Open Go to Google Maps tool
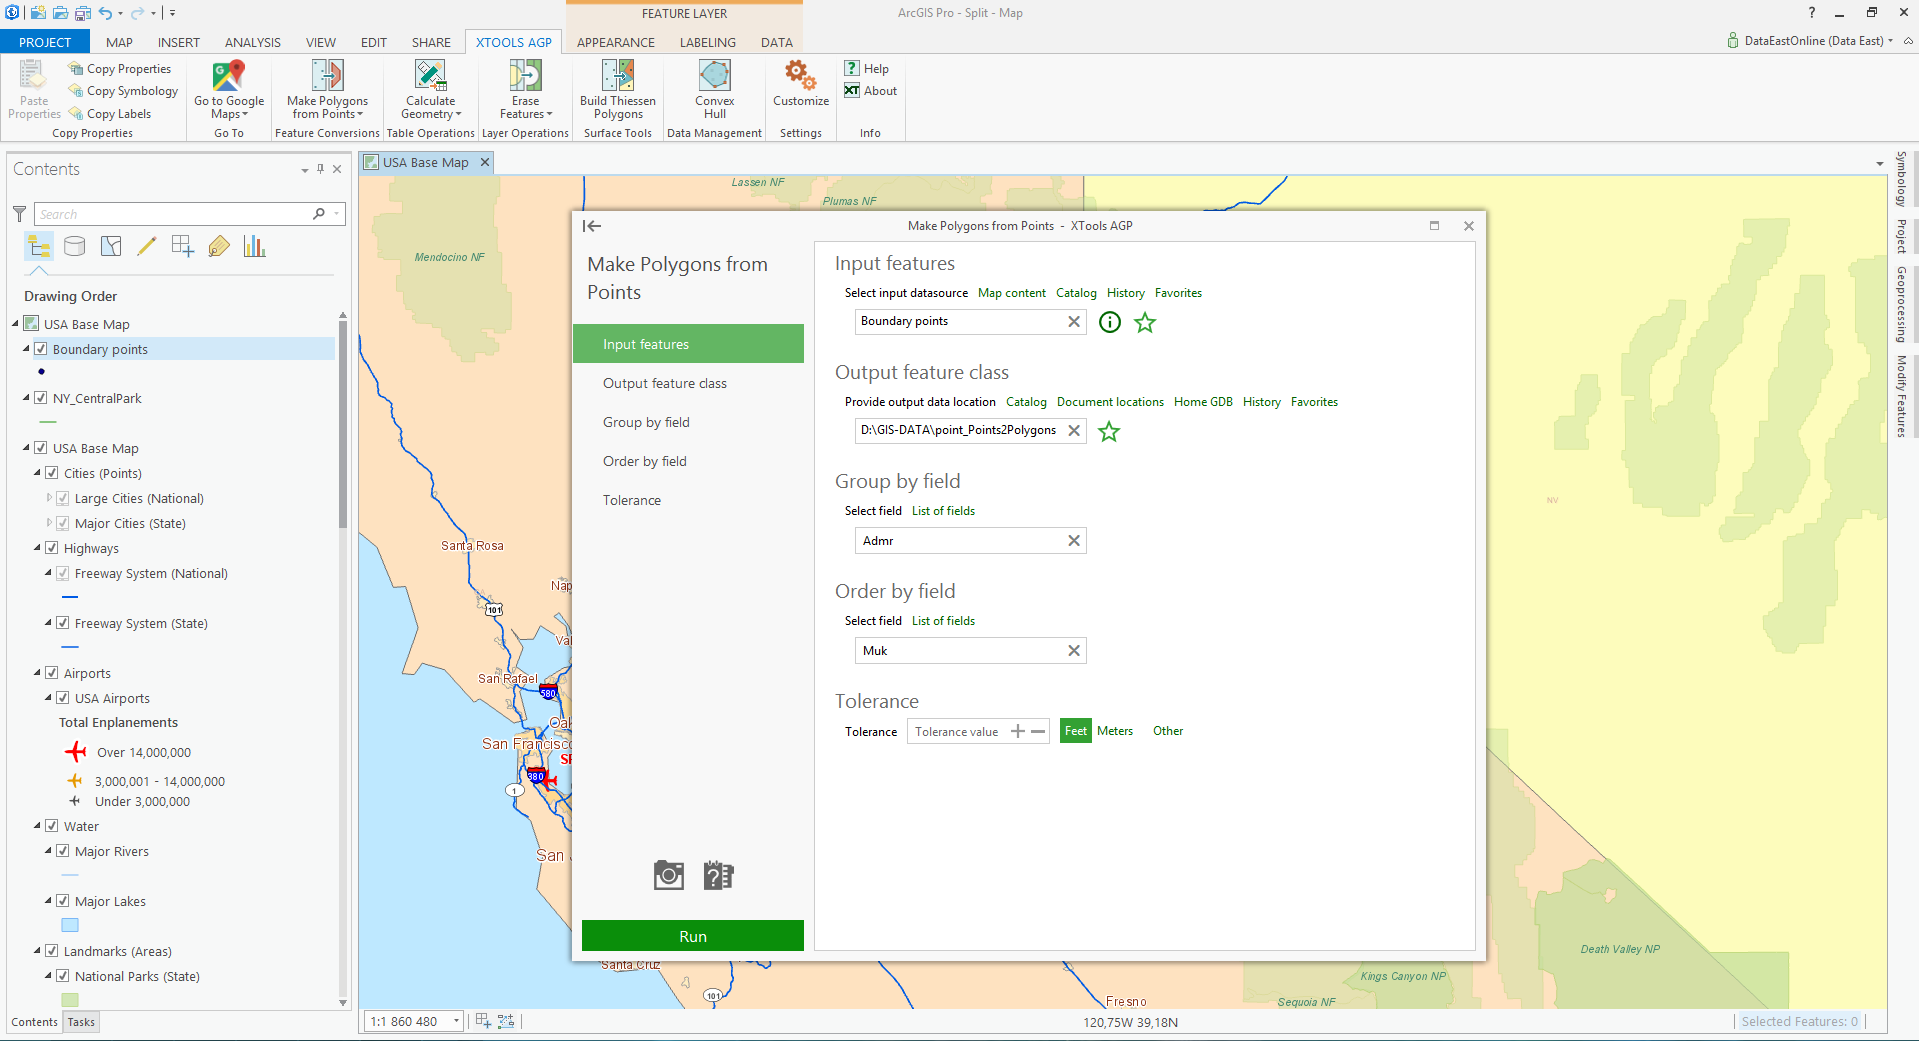 (229, 89)
